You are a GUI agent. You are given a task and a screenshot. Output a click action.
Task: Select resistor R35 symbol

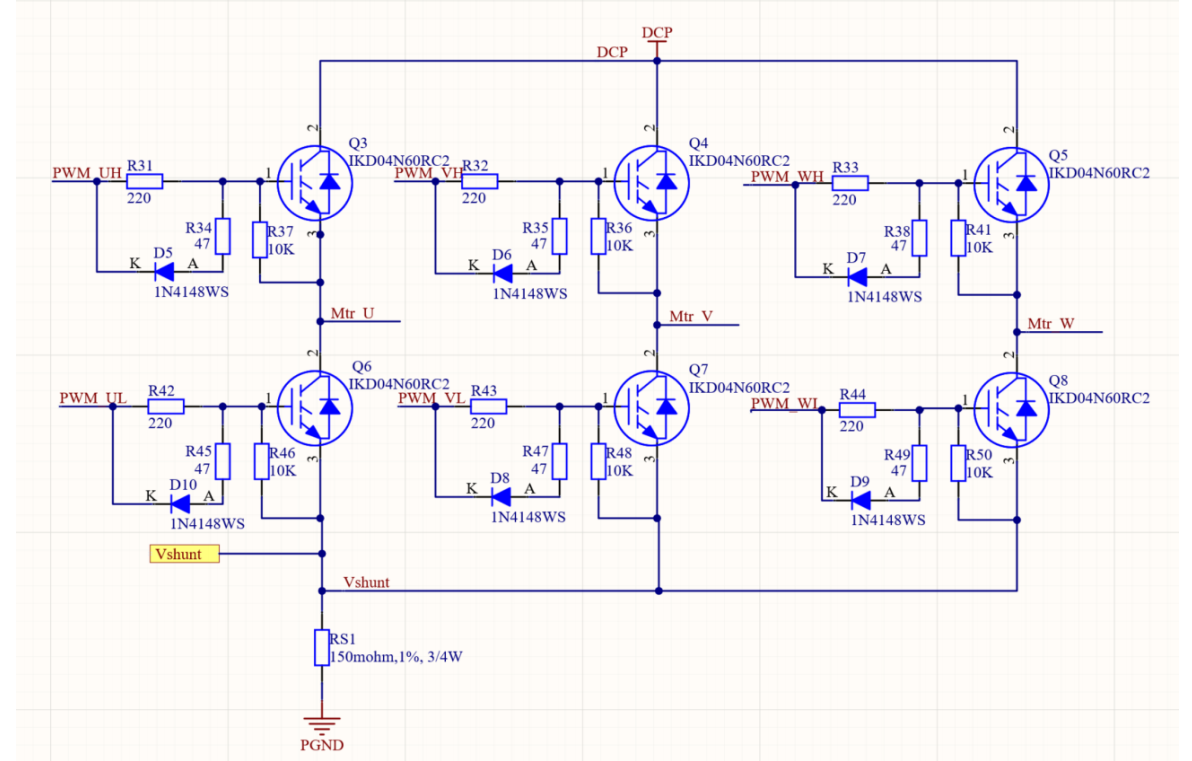[x=560, y=236]
